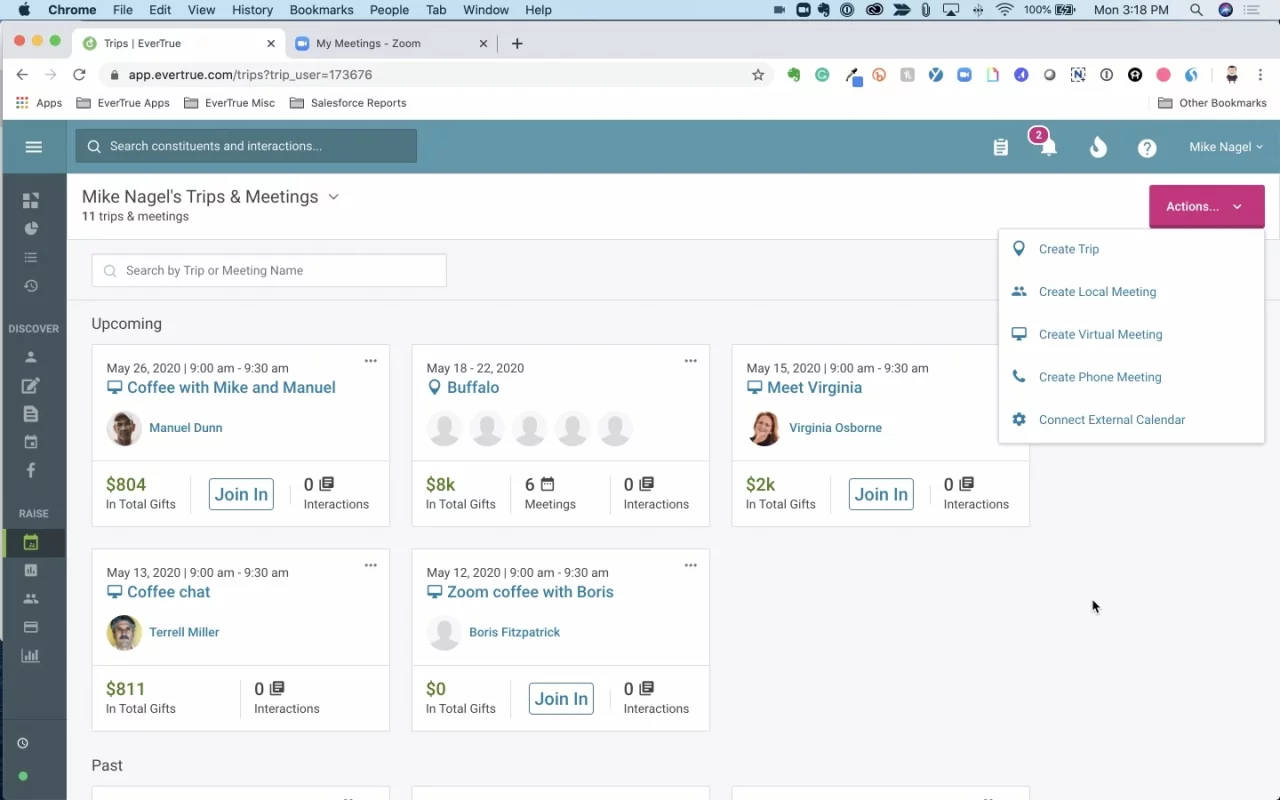Select the person icon under DISCOVER
The width and height of the screenshot is (1280, 800).
[x=33, y=356]
